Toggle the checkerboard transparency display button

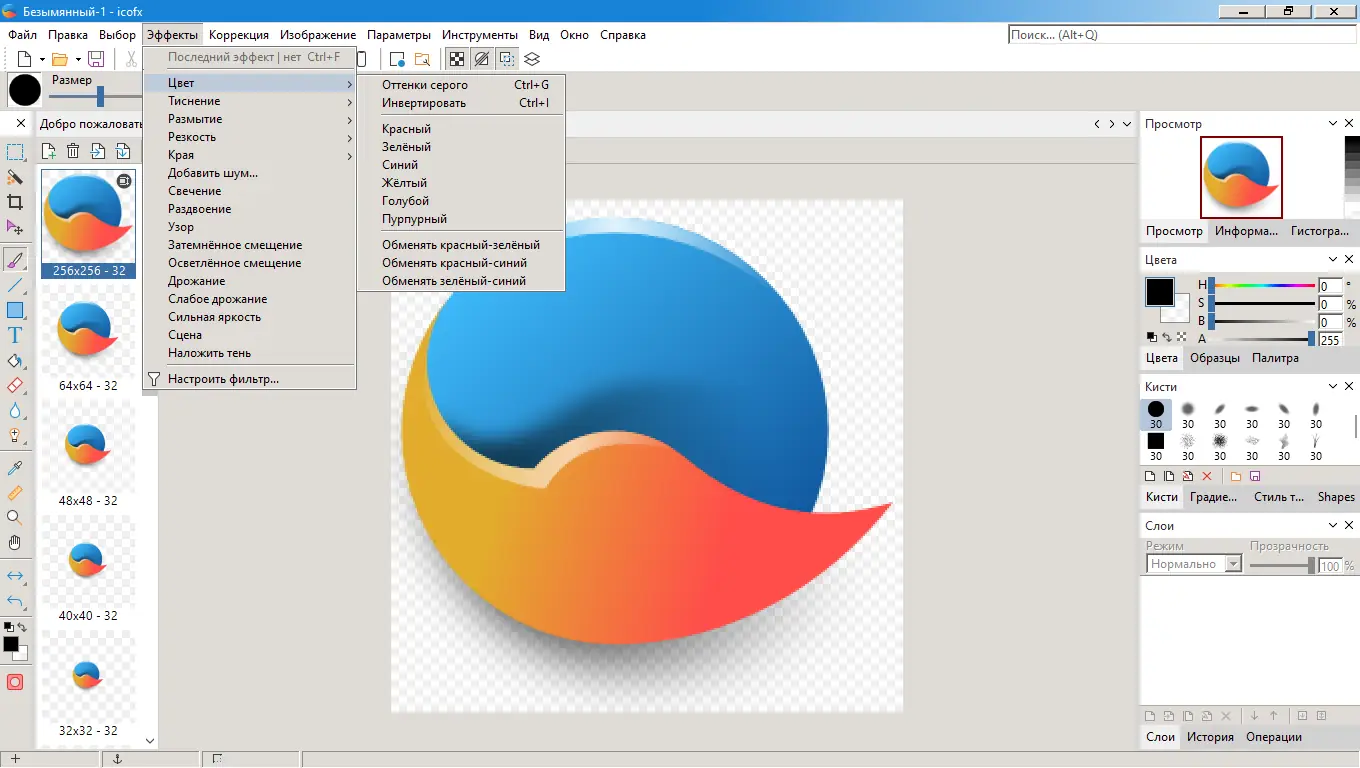[x=456, y=59]
